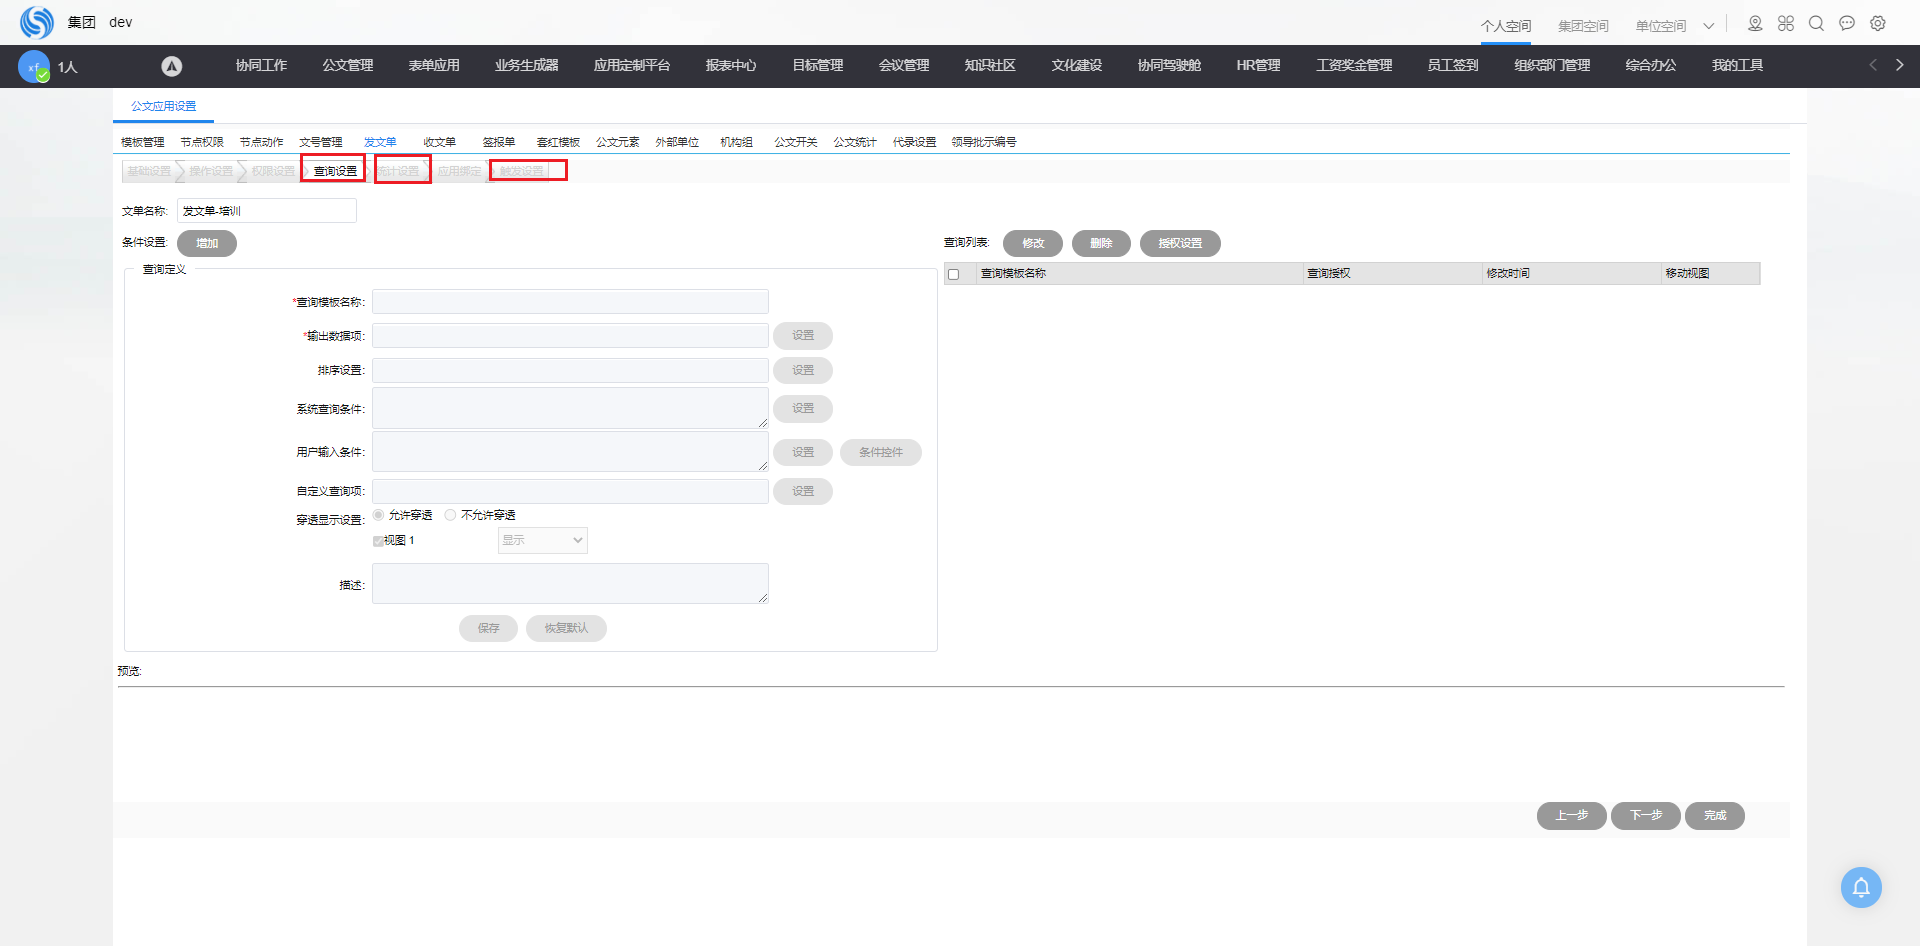Open 组织部门管理 menu
Screen dimensions: 1920x946
pyautogui.click(x=1552, y=66)
